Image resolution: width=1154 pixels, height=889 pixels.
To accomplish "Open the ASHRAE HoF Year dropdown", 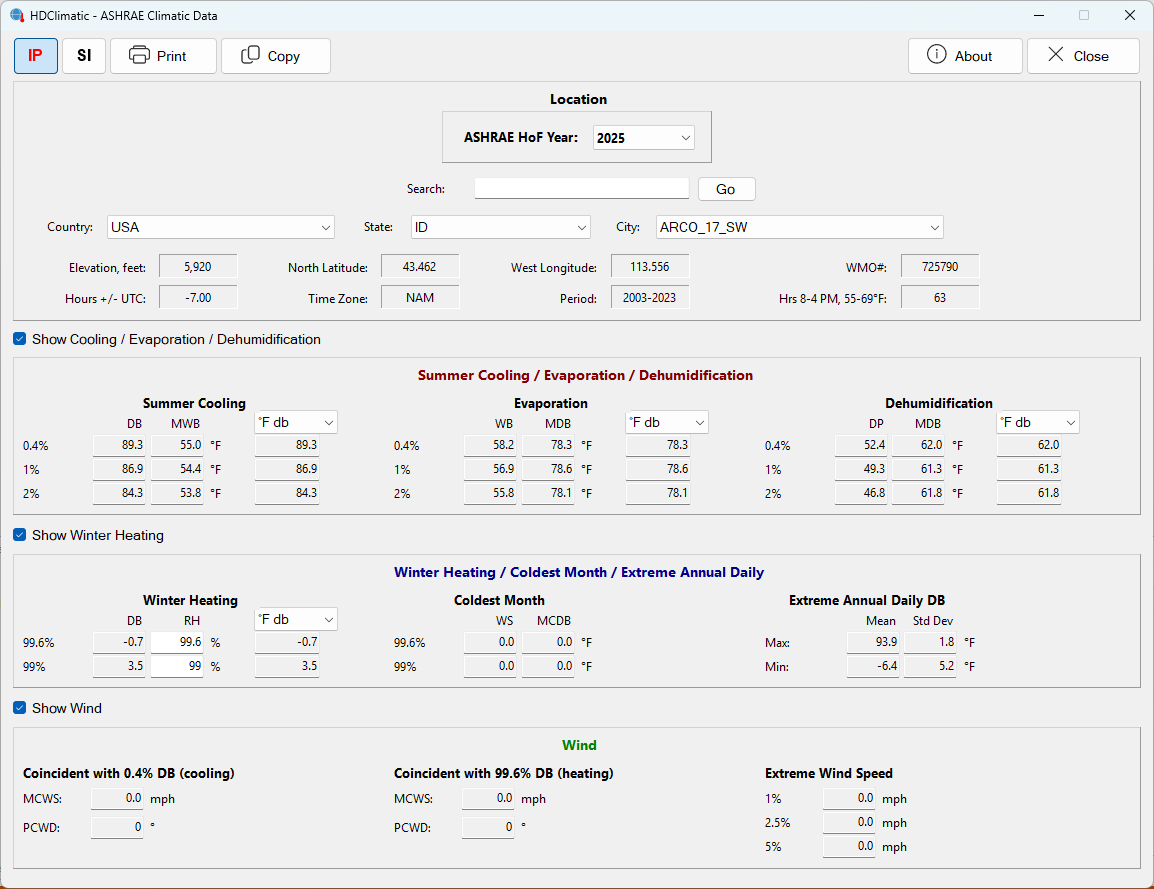I will point(643,138).
